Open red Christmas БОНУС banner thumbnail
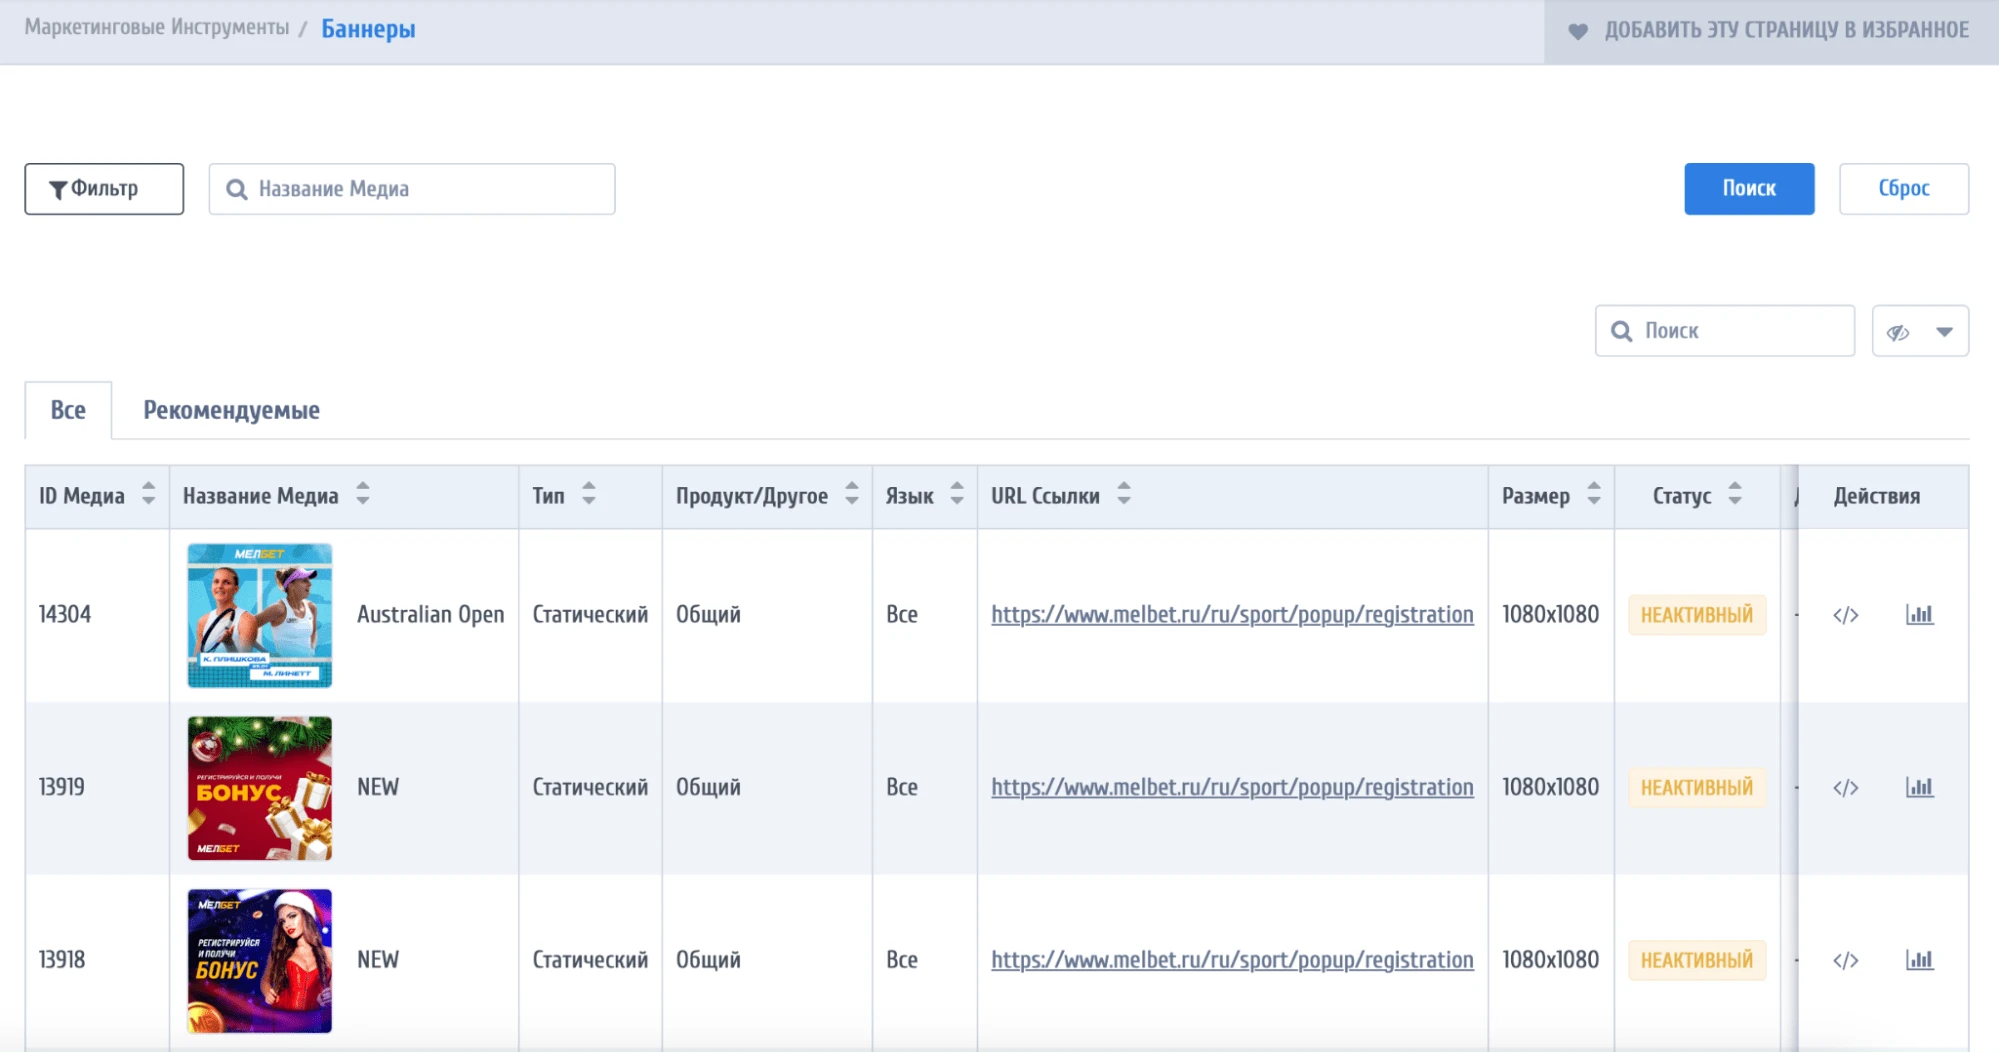 click(x=260, y=788)
